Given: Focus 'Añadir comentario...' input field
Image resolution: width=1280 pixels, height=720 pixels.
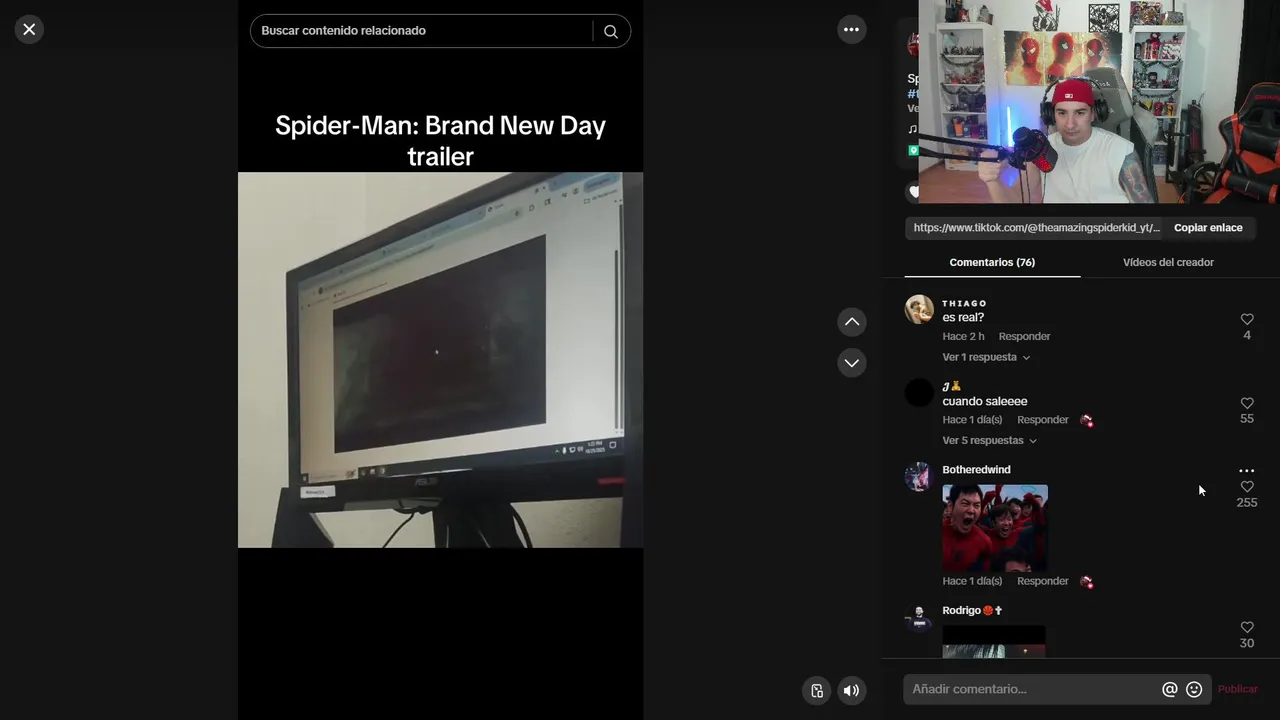Looking at the screenshot, I should (x=1033, y=689).
